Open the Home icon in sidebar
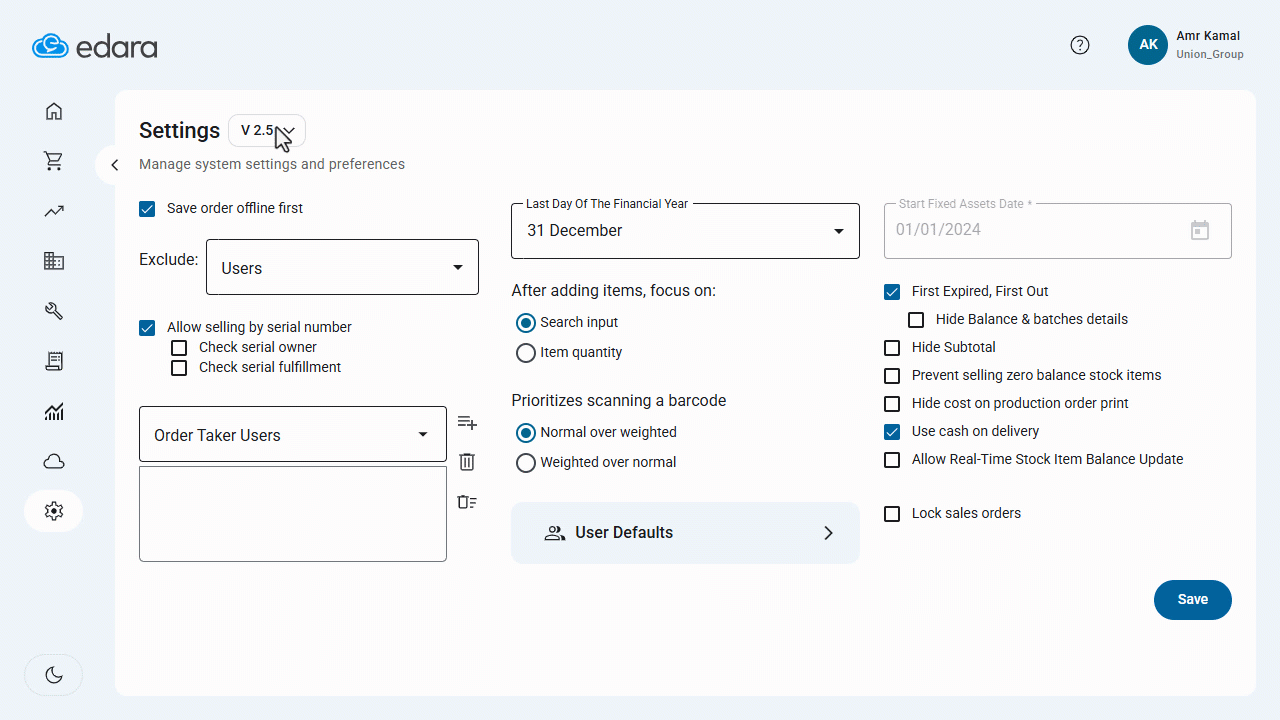 [x=54, y=111]
